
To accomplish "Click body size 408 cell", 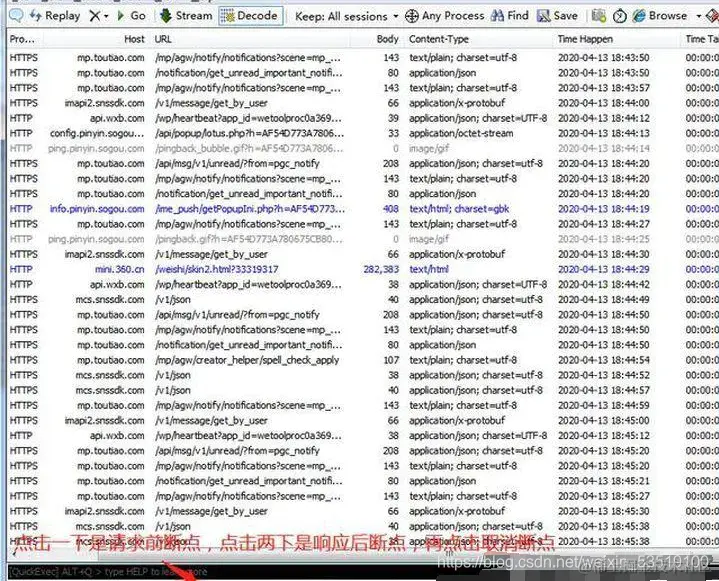I will click(391, 209).
